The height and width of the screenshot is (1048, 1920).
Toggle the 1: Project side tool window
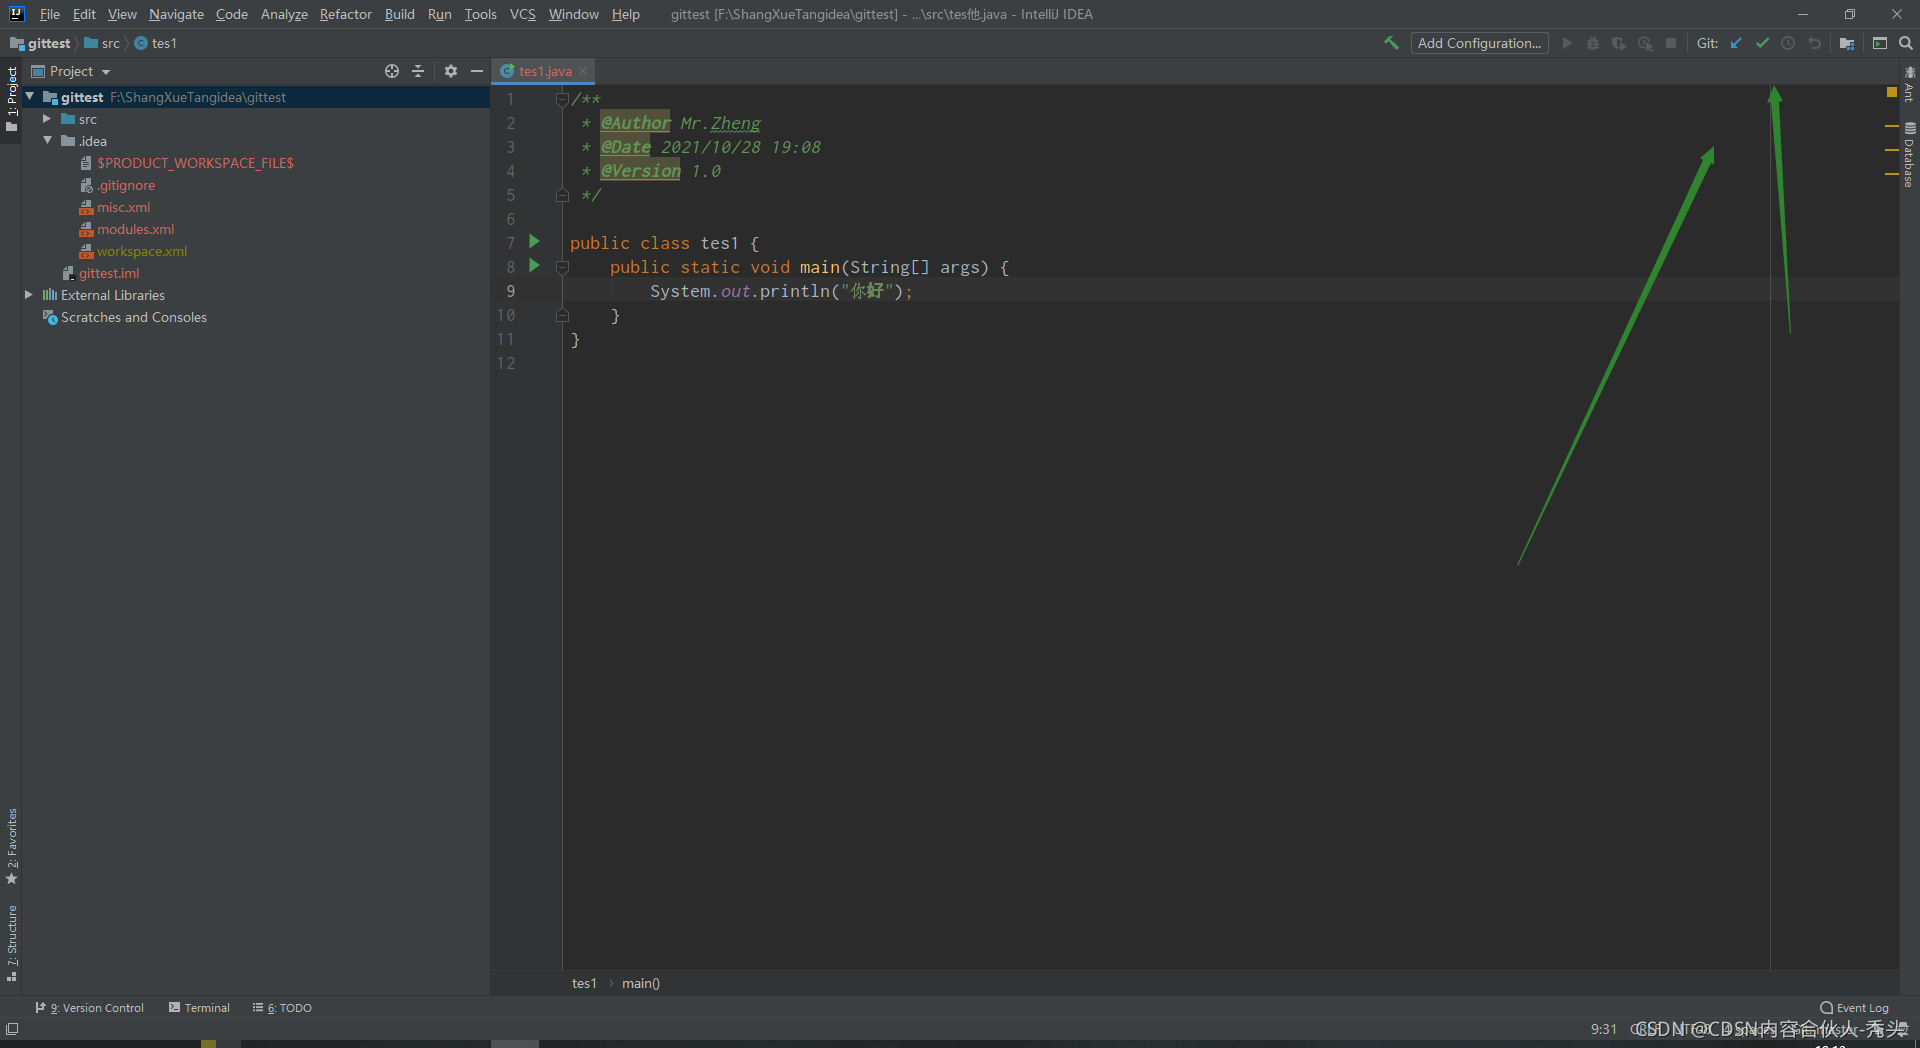pos(11,98)
